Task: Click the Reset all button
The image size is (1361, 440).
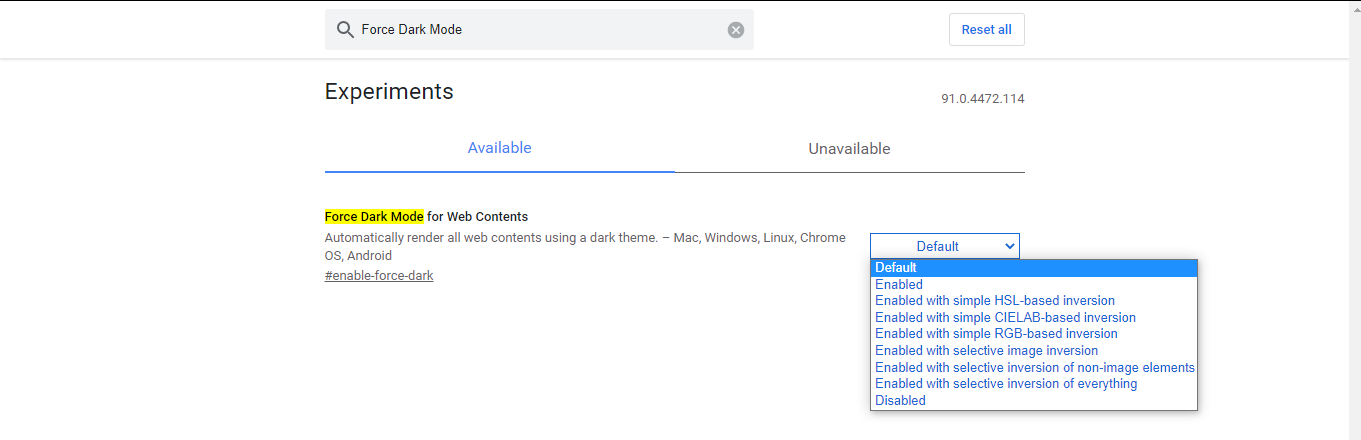Action: [987, 30]
